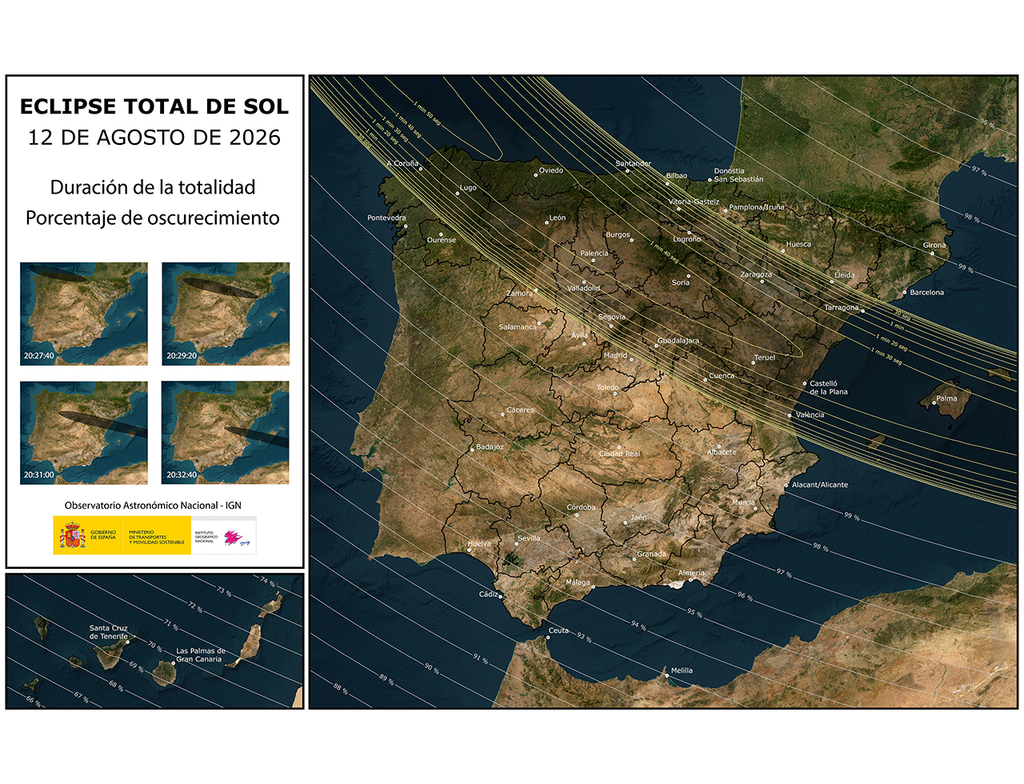Click the Girona city label
Screen dimensions: 1024x784
point(935,245)
